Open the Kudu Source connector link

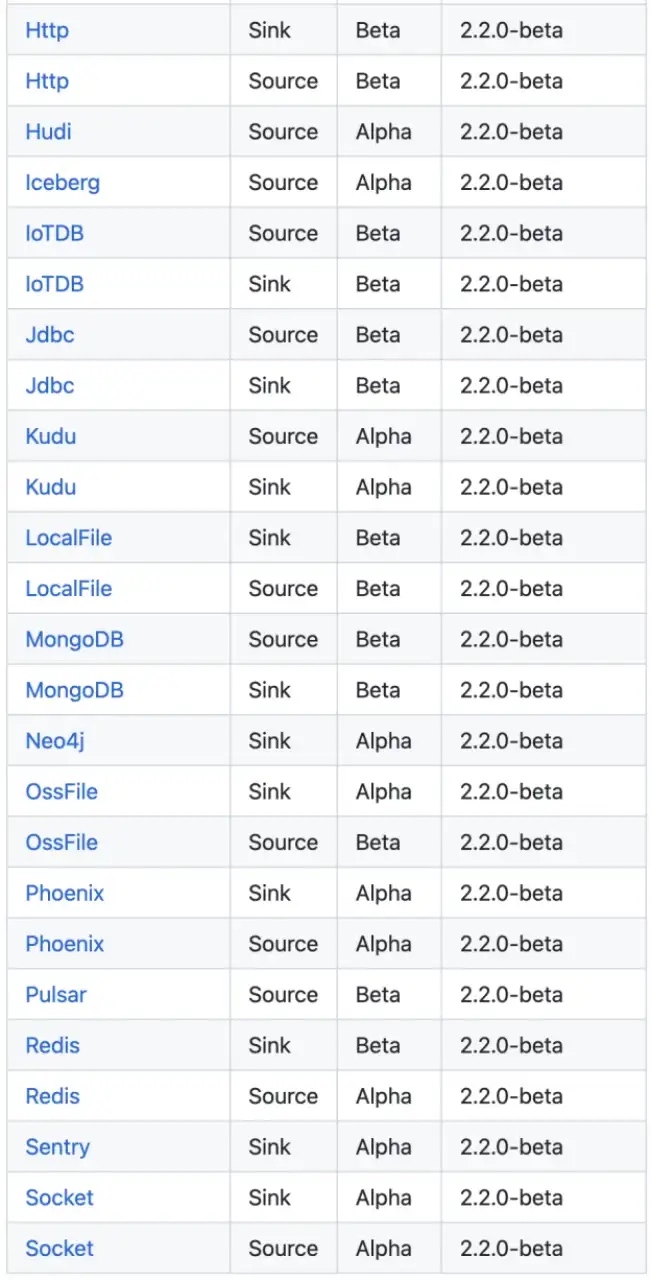50,436
